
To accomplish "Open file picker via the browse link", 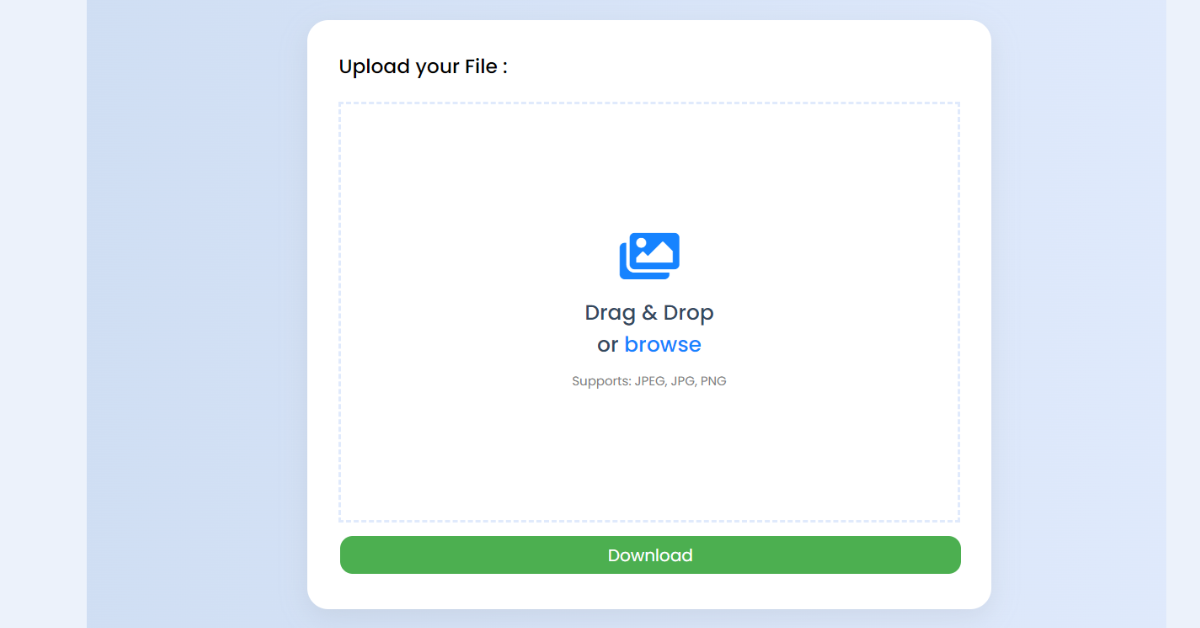I will (x=662, y=345).
